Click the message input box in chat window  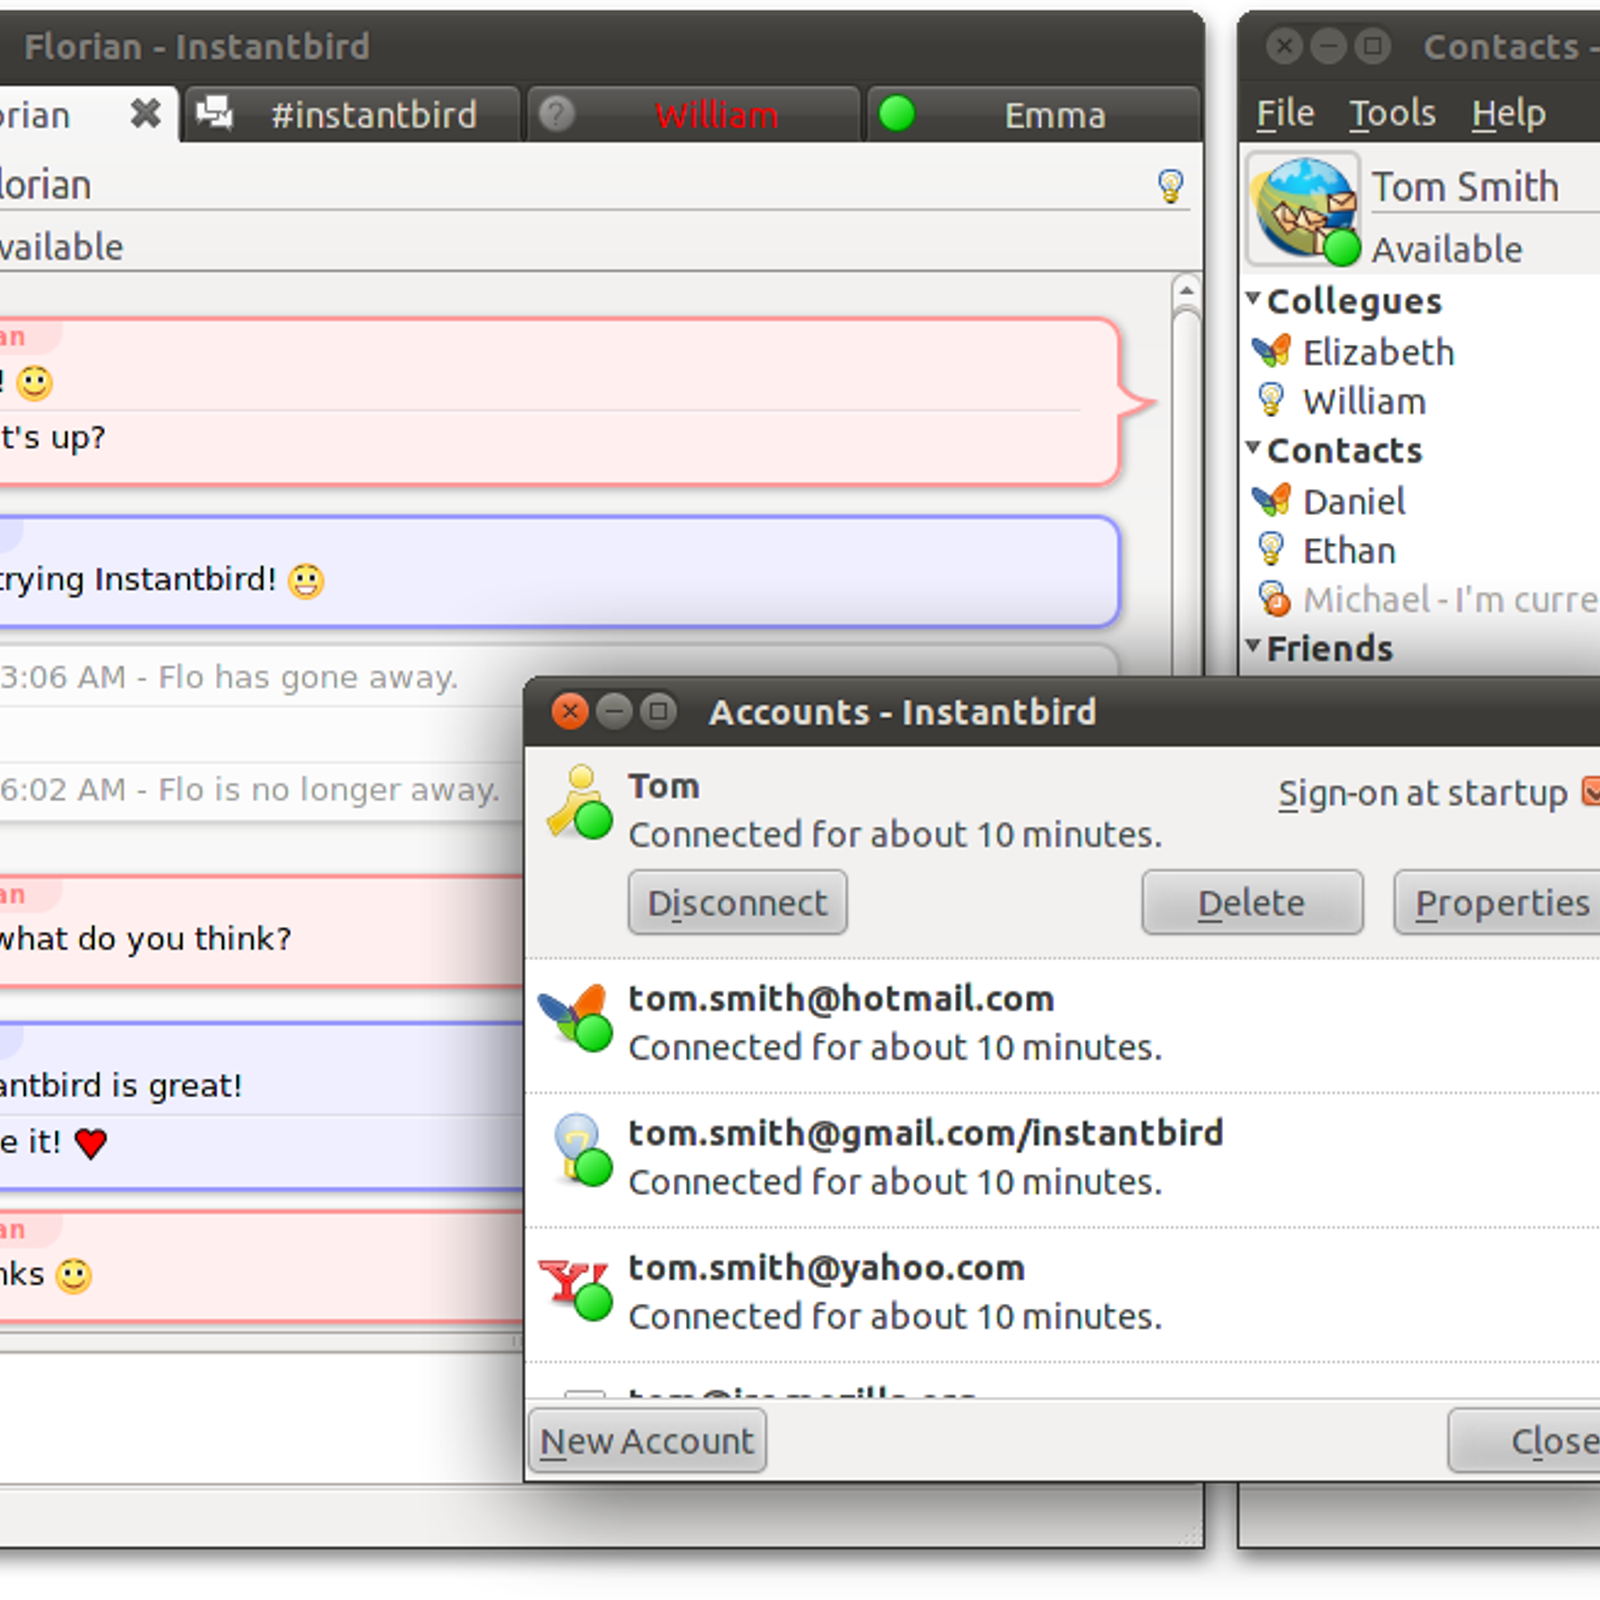point(260,1418)
